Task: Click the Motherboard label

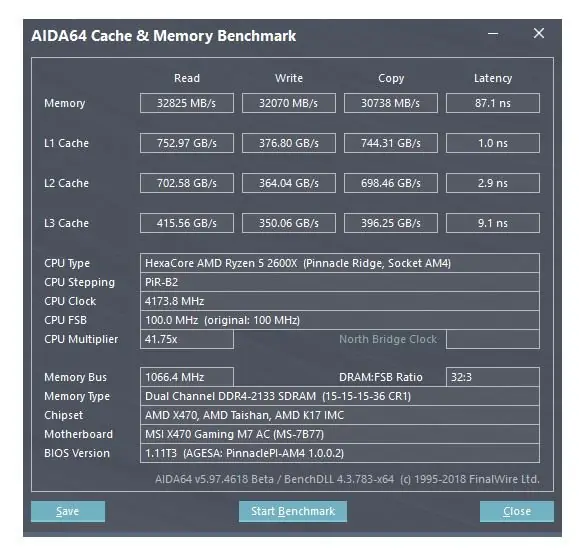Action: pyautogui.click(x=78, y=434)
